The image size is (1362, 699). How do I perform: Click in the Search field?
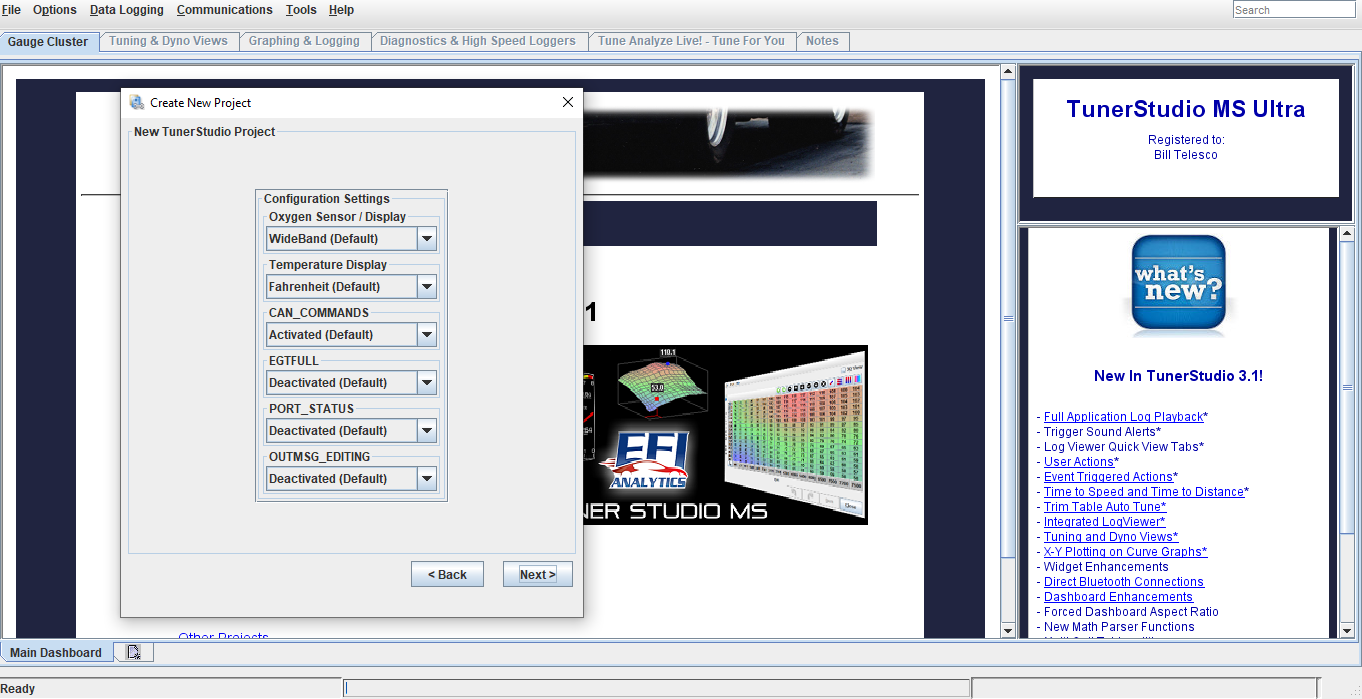point(1294,10)
